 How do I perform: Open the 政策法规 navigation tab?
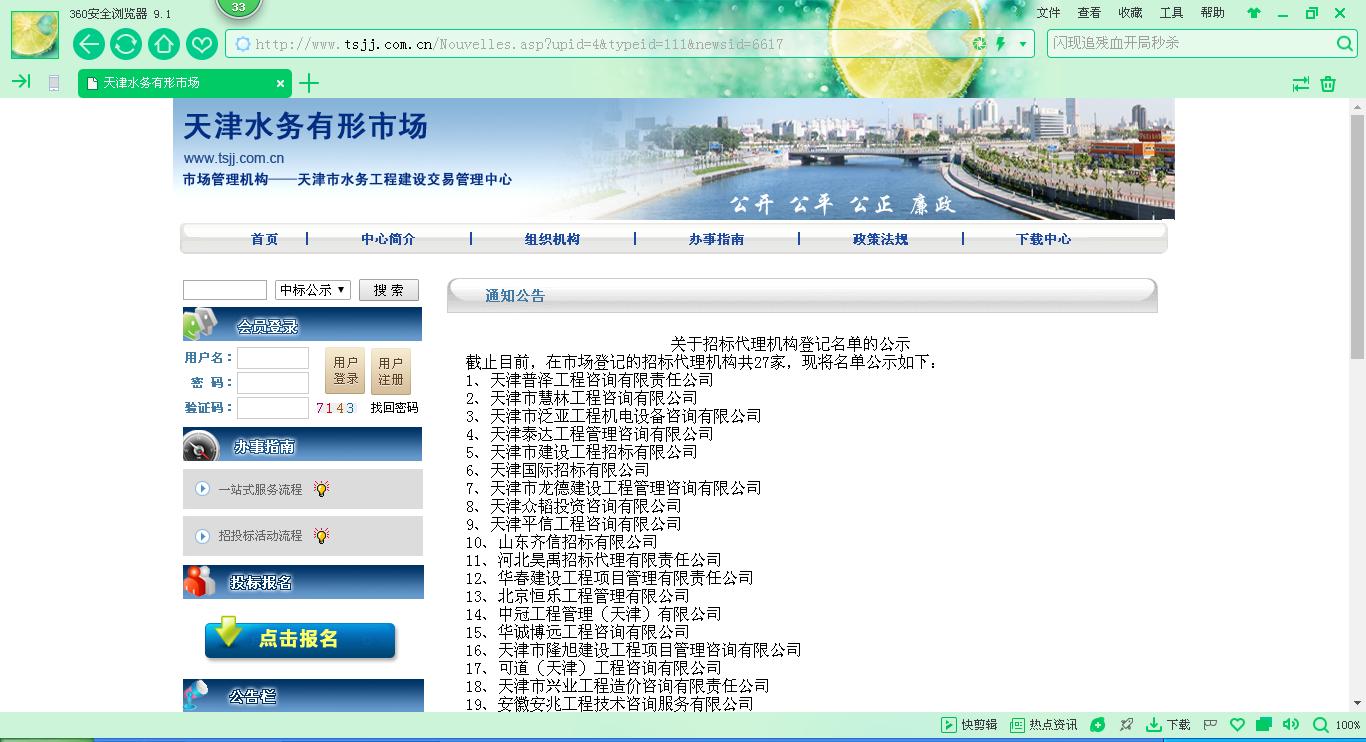(x=880, y=239)
